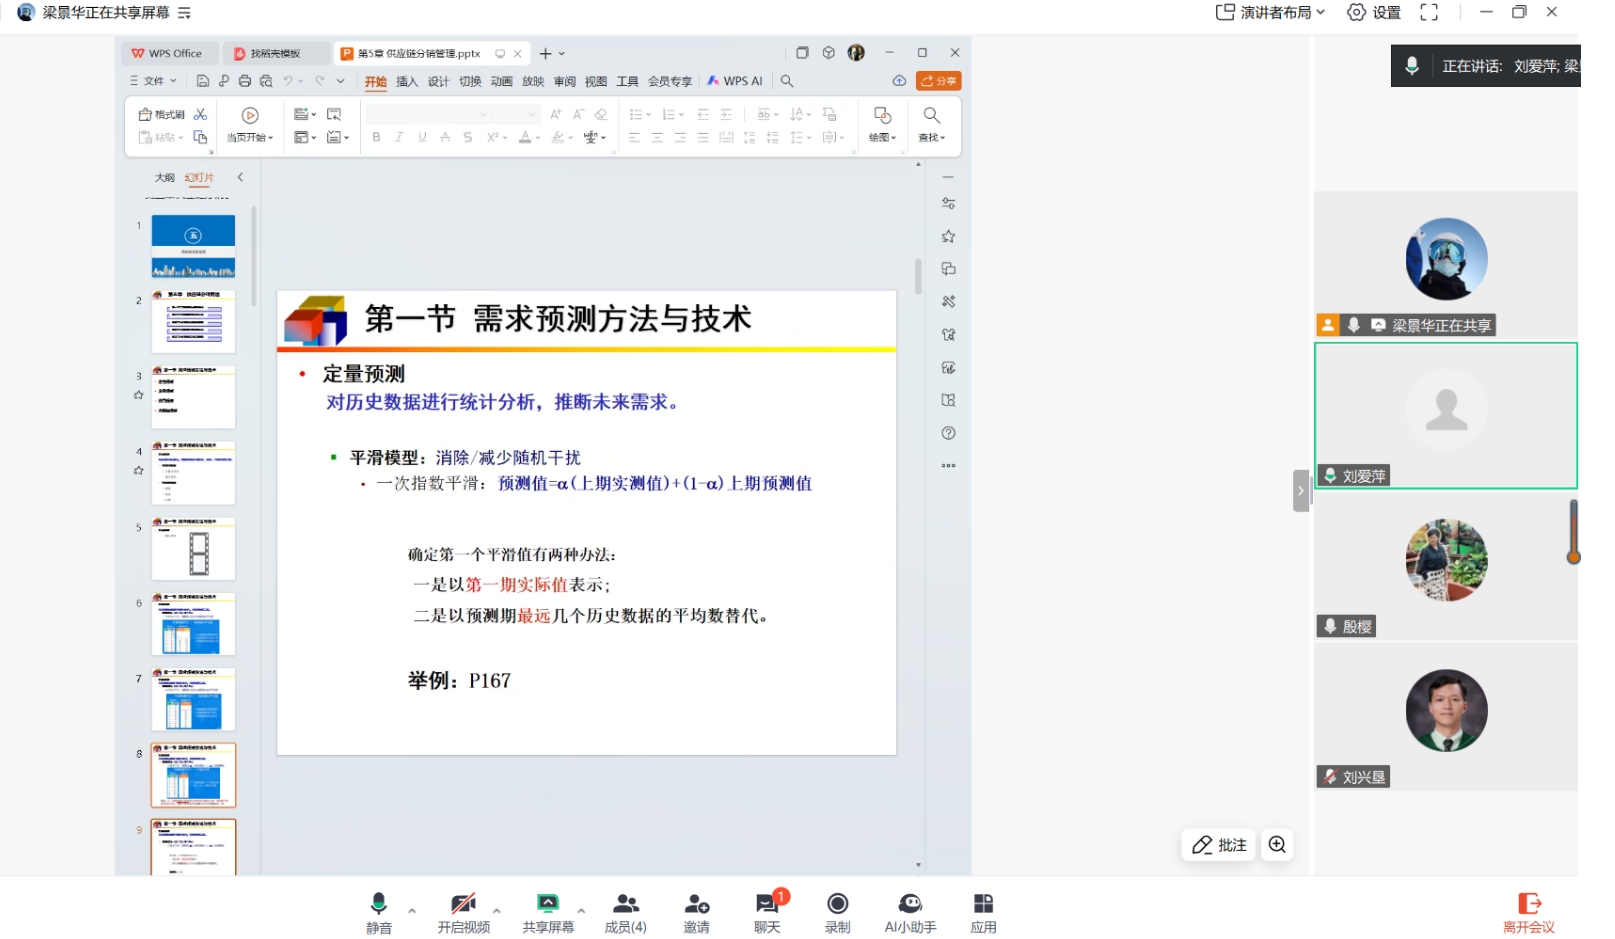
Task: Click 离开会议 to leave meeting
Action: (1528, 912)
